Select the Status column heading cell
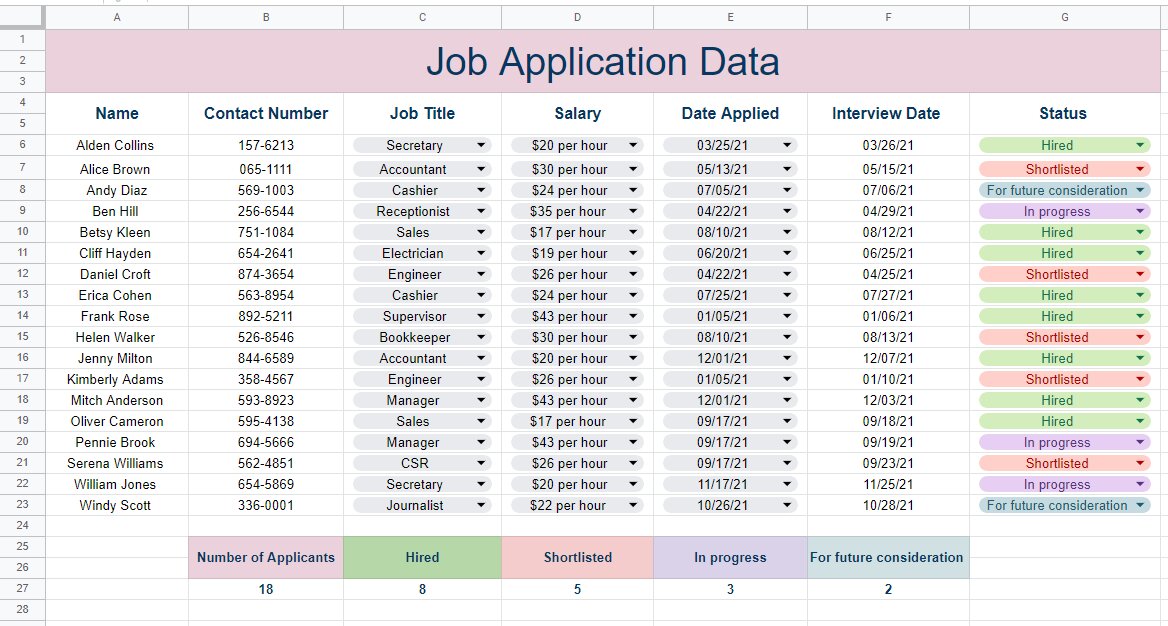The image size is (1168, 626). click(1064, 113)
